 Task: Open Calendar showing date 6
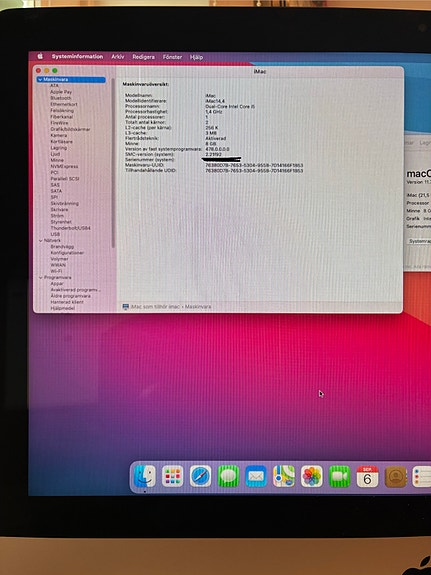368,476
